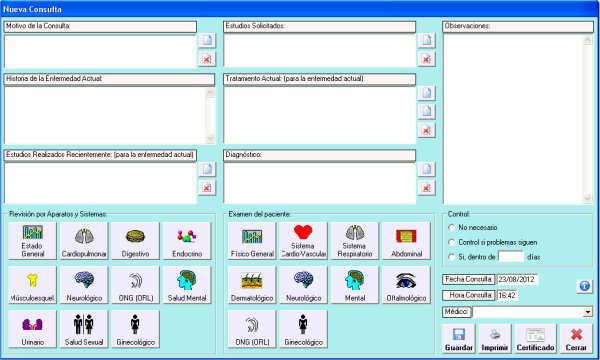Open the Salud Sexual review
The height and width of the screenshot is (360, 600).
(84, 329)
